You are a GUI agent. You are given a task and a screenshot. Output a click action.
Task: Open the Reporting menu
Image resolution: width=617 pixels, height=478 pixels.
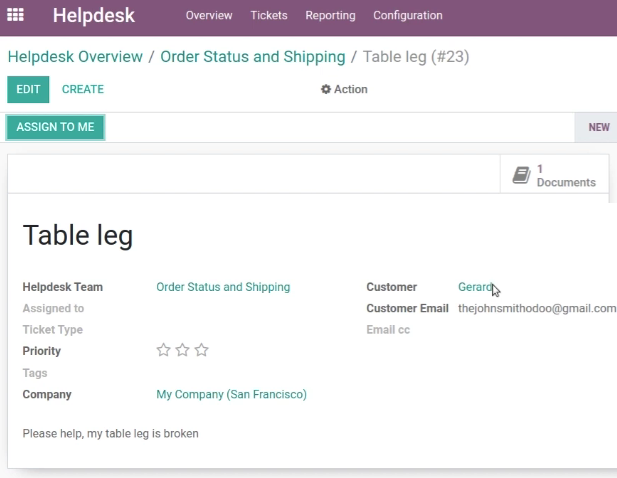[330, 15]
